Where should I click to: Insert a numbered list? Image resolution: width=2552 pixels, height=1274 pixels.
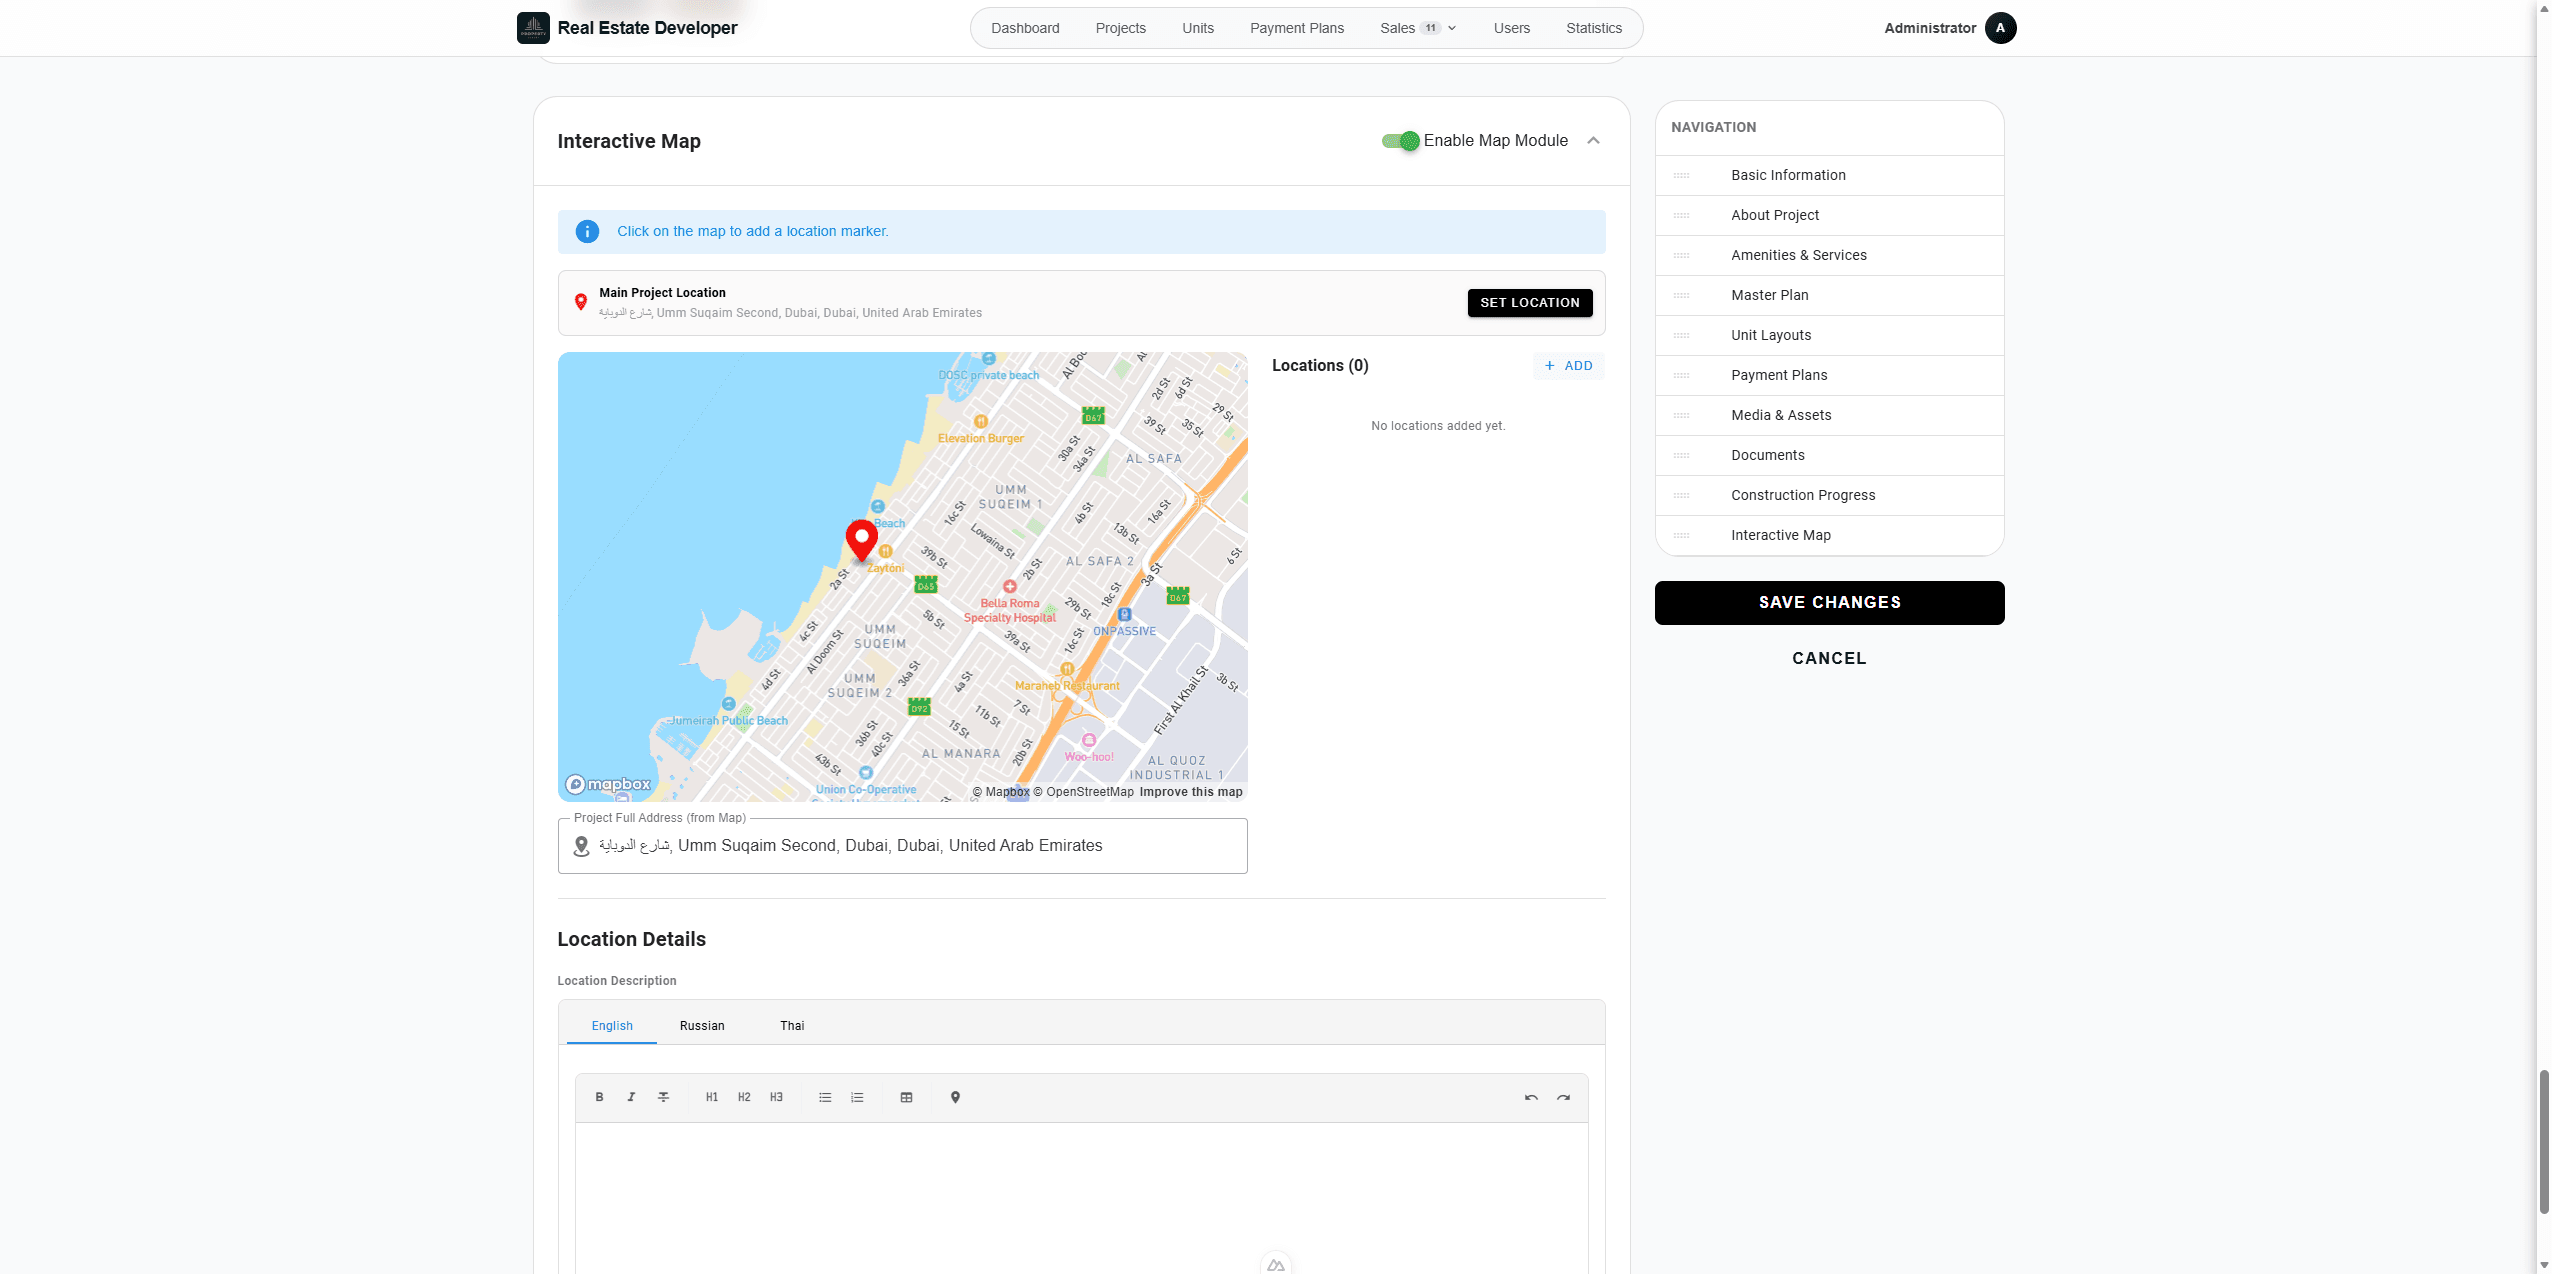[x=857, y=1097]
